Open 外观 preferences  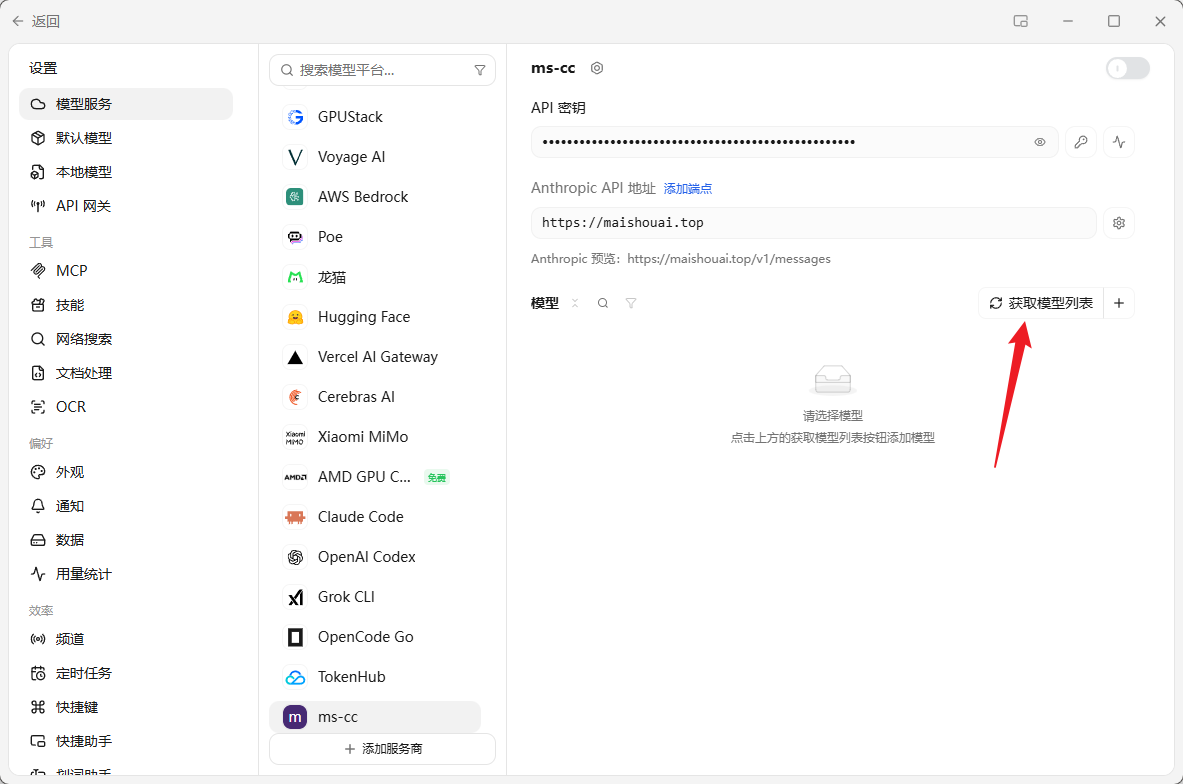click(126, 472)
